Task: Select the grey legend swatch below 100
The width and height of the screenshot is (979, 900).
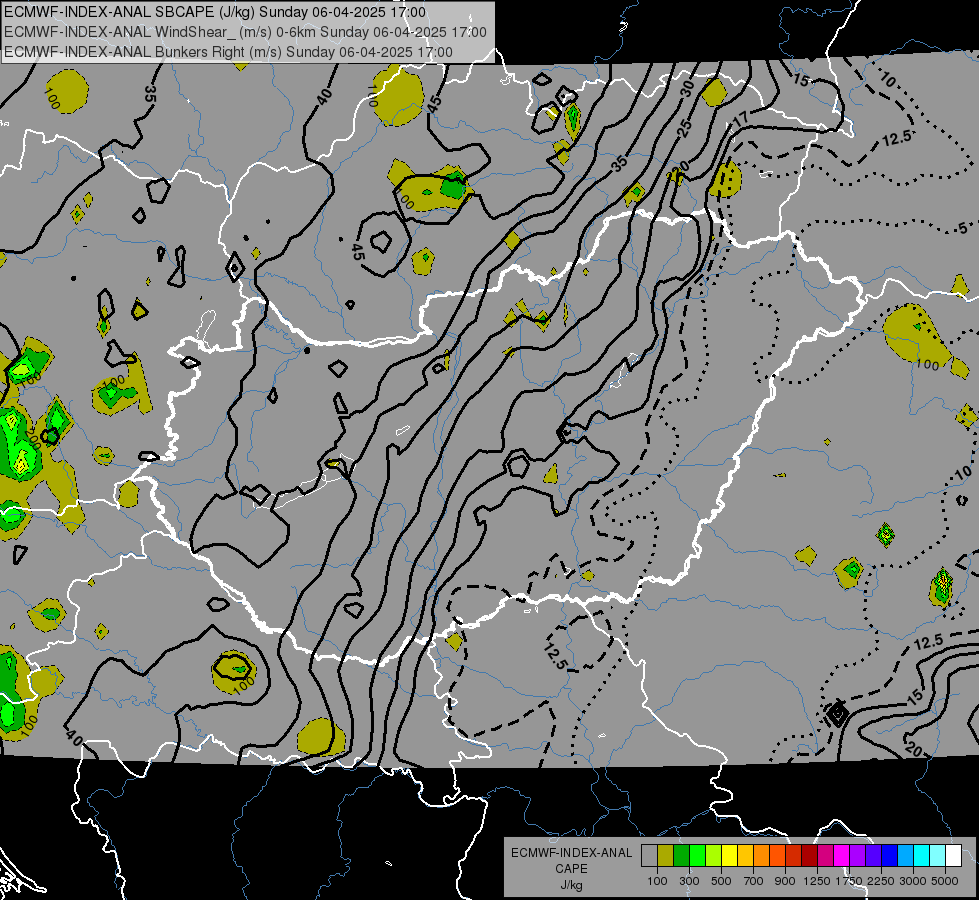Action: (649, 855)
